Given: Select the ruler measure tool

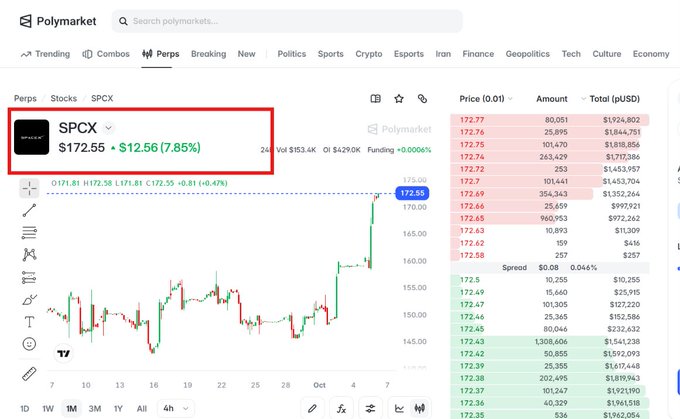Looking at the screenshot, I should tap(29, 374).
